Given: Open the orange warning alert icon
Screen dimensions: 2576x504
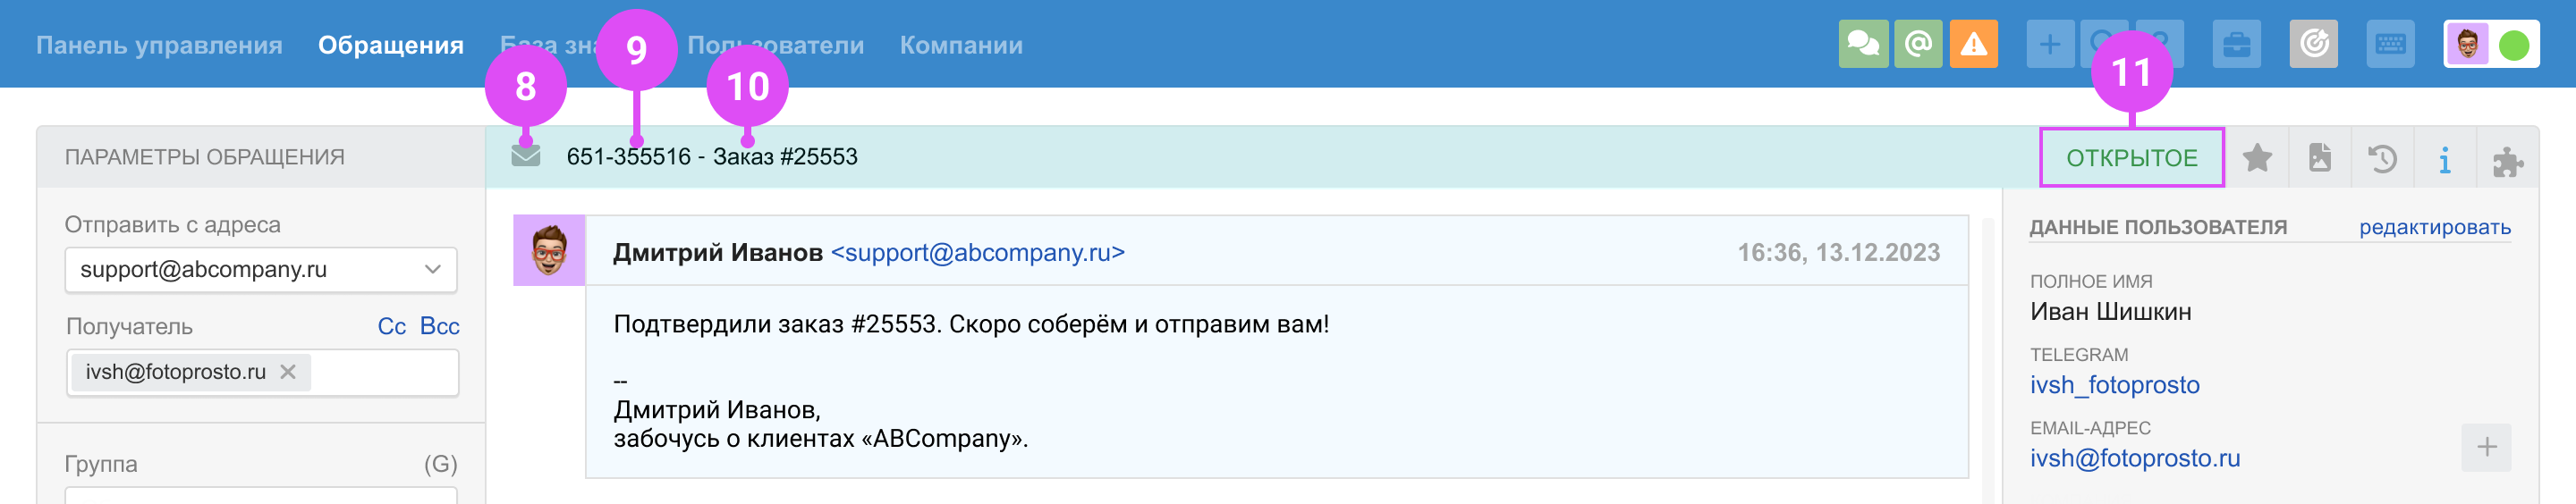Looking at the screenshot, I should (1973, 45).
